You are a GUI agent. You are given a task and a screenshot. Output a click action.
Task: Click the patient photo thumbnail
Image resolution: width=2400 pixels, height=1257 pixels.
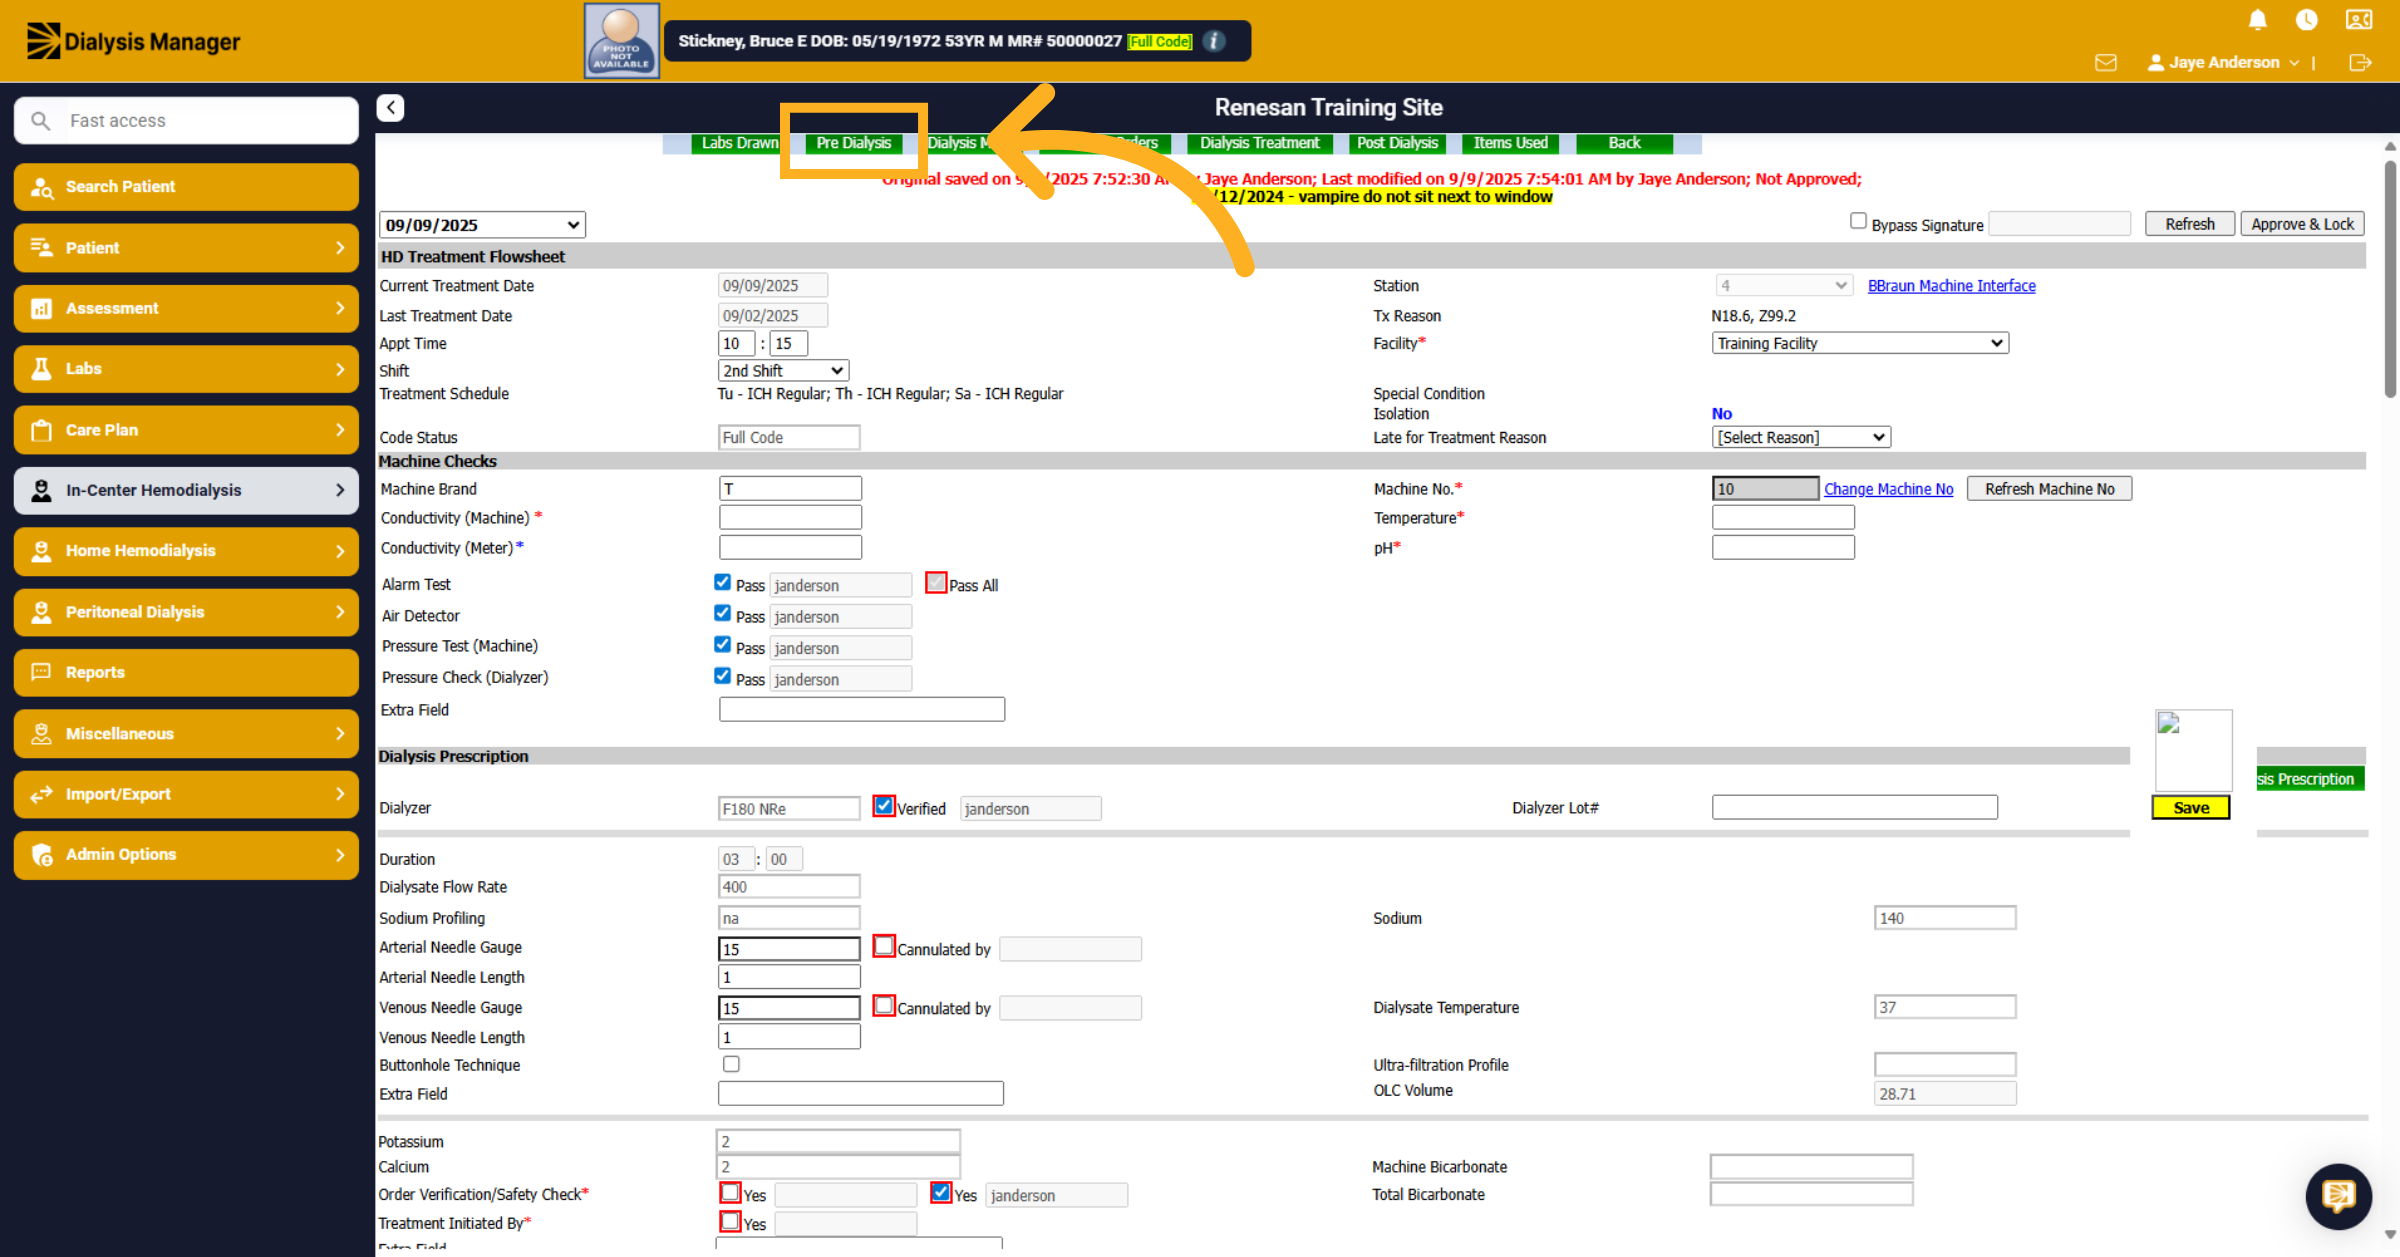pos(621,41)
